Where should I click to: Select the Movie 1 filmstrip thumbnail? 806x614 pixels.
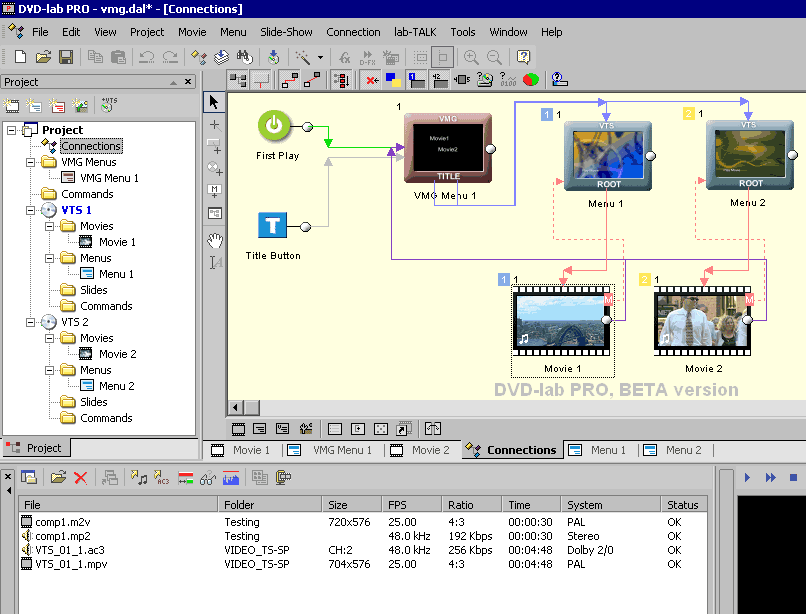[562, 321]
